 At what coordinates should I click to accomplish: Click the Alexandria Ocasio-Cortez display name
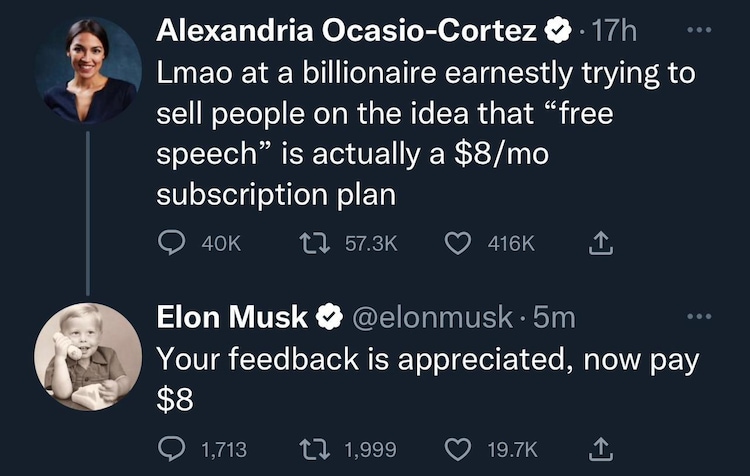(347, 32)
